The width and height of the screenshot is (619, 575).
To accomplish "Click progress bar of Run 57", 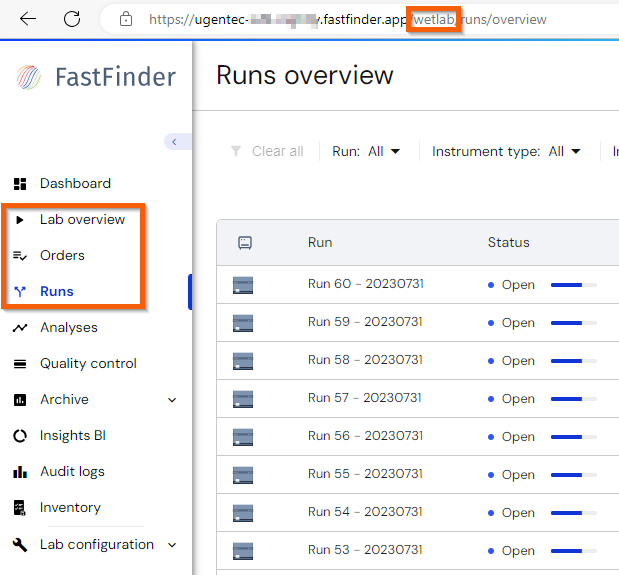I will [x=574, y=399].
